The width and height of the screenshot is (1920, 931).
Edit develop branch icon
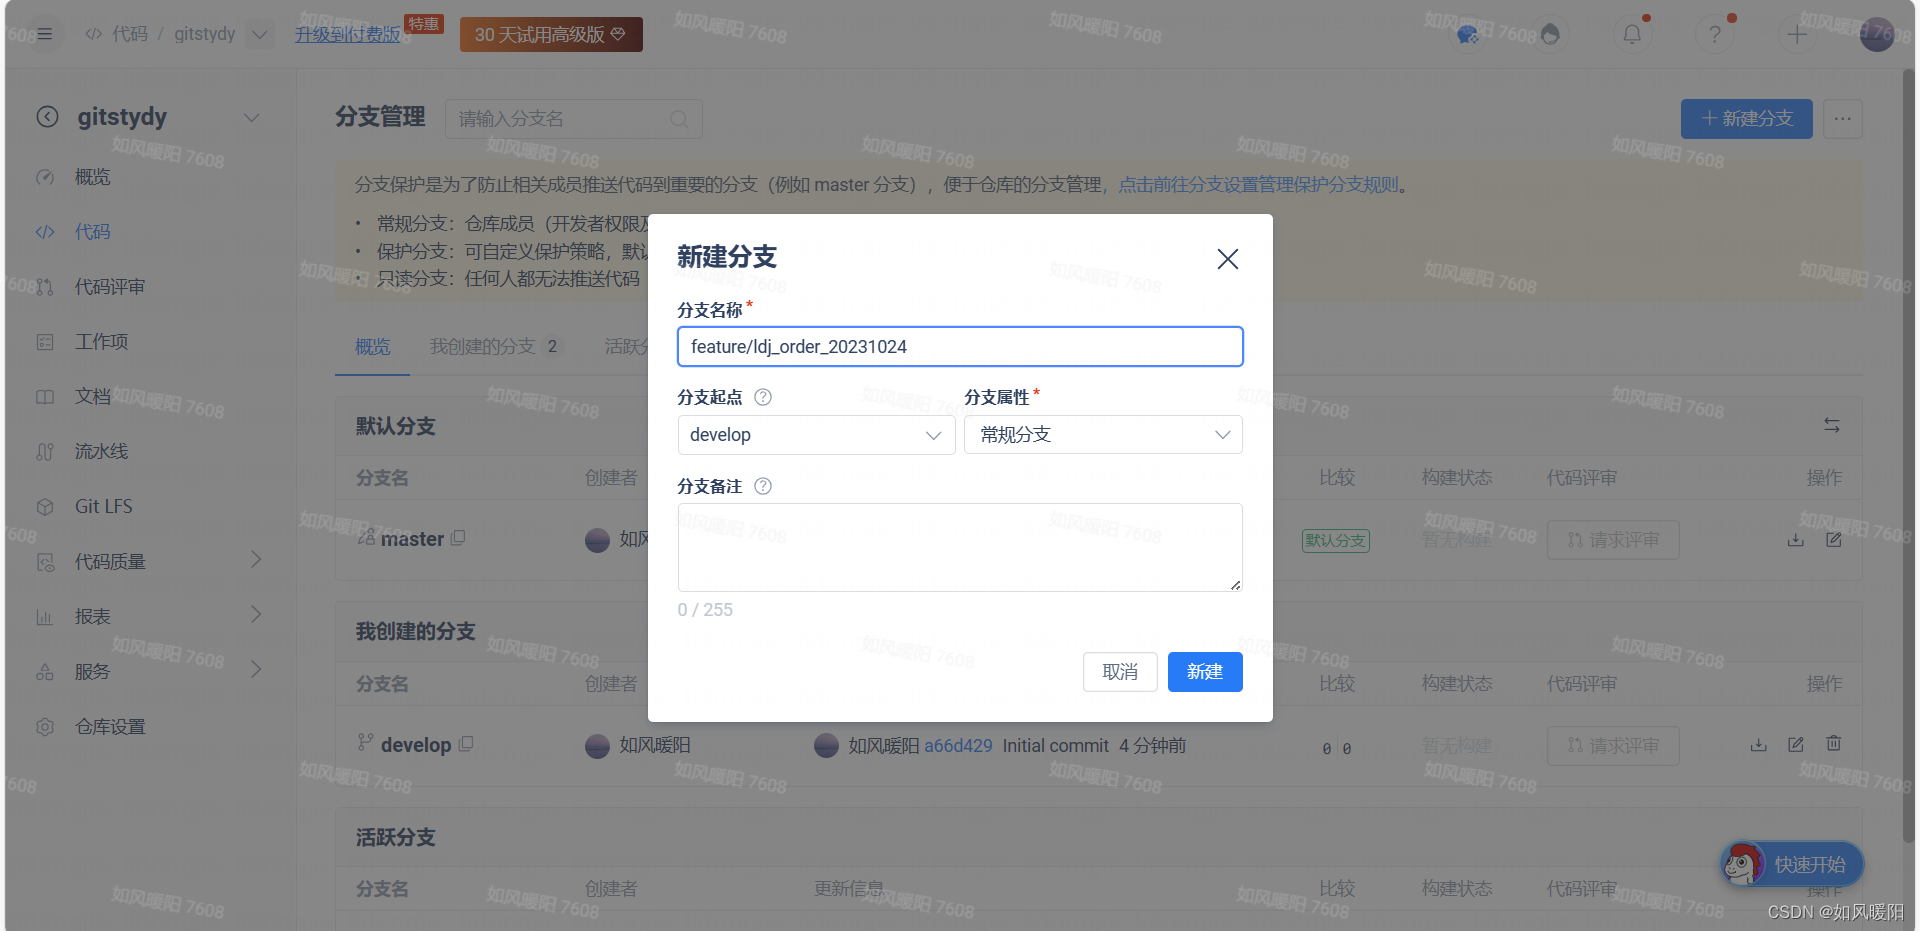pyautogui.click(x=1796, y=745)
